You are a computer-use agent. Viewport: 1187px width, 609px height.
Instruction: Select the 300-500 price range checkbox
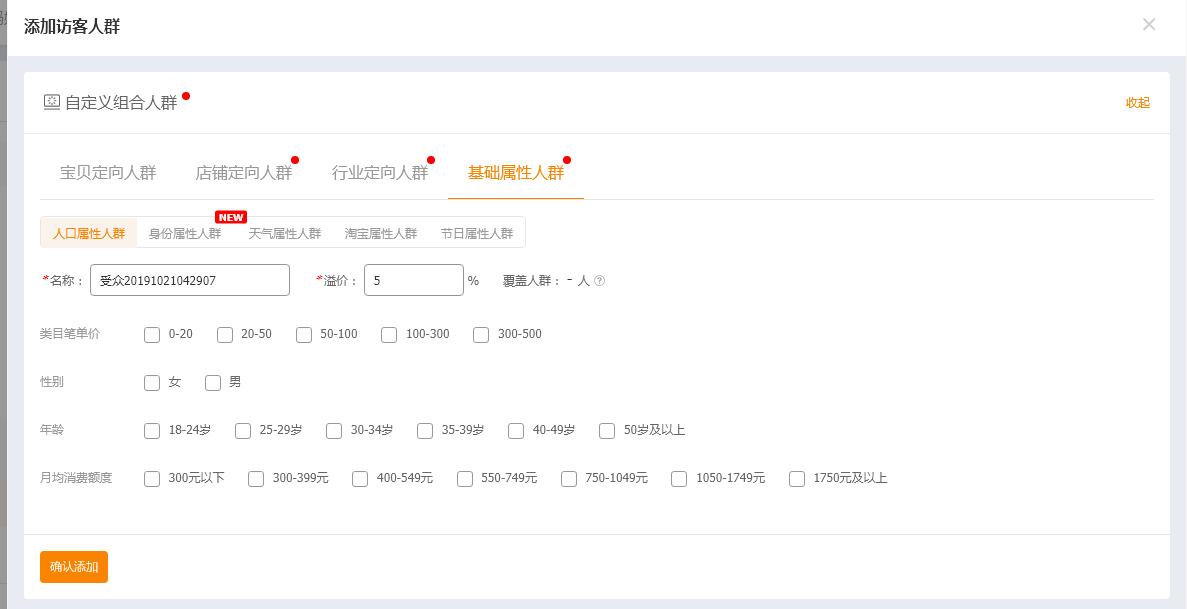tap(481, 335)
